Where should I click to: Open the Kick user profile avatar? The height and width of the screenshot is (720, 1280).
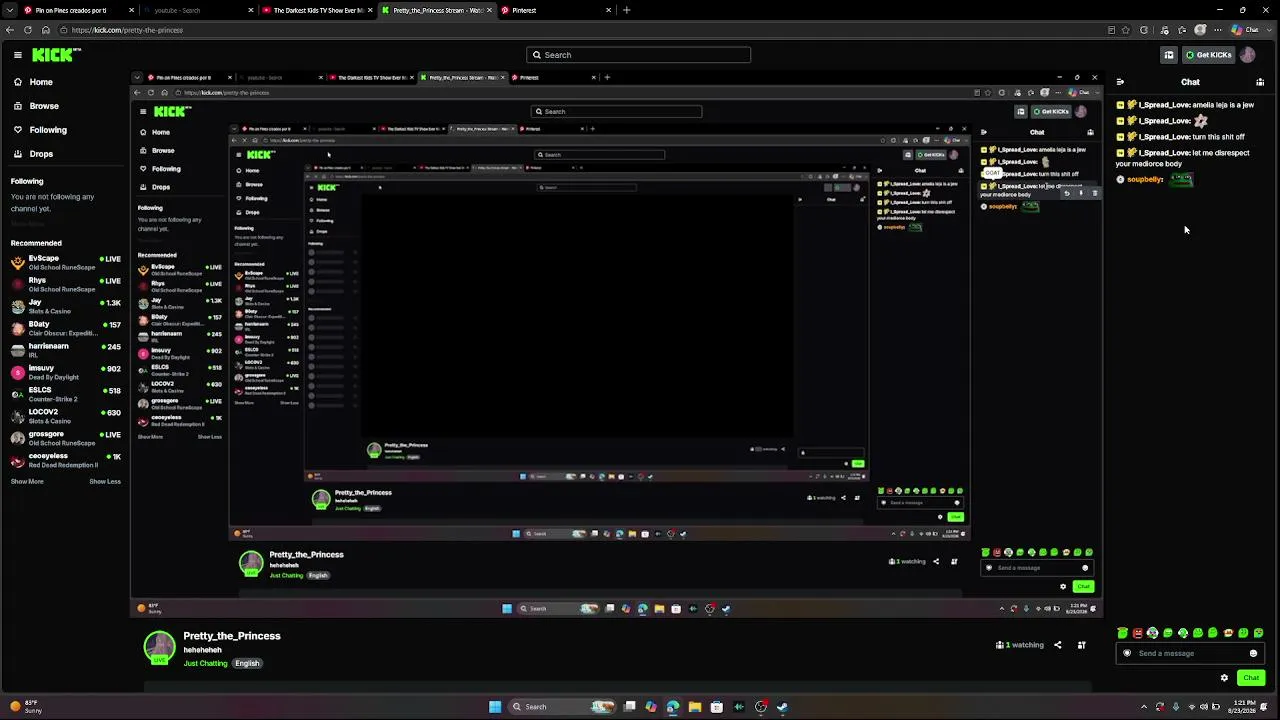coord(1247,55)
